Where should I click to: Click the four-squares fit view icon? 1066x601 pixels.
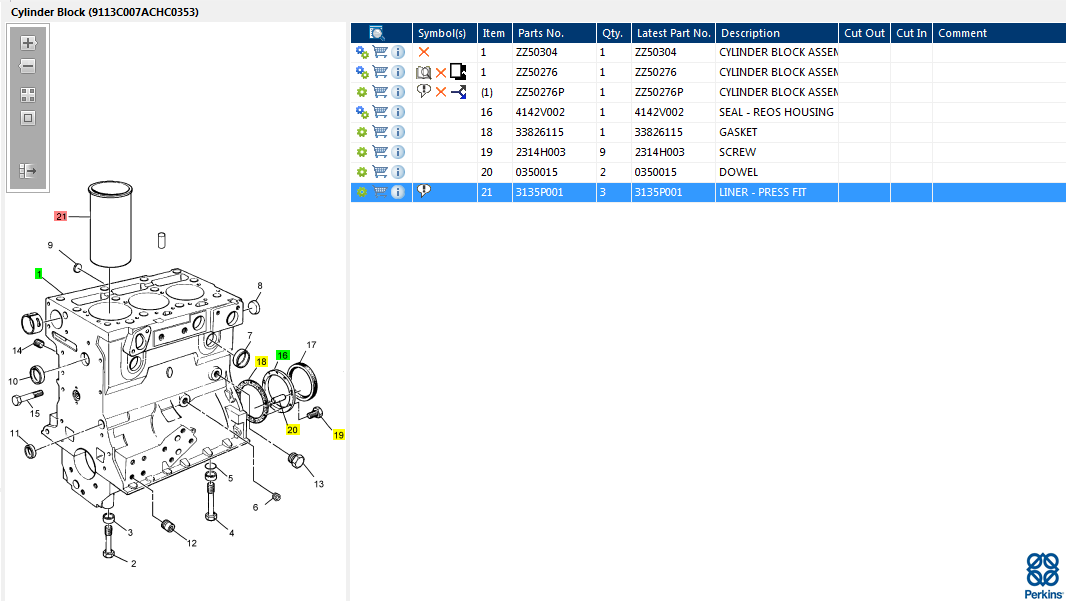28,95
